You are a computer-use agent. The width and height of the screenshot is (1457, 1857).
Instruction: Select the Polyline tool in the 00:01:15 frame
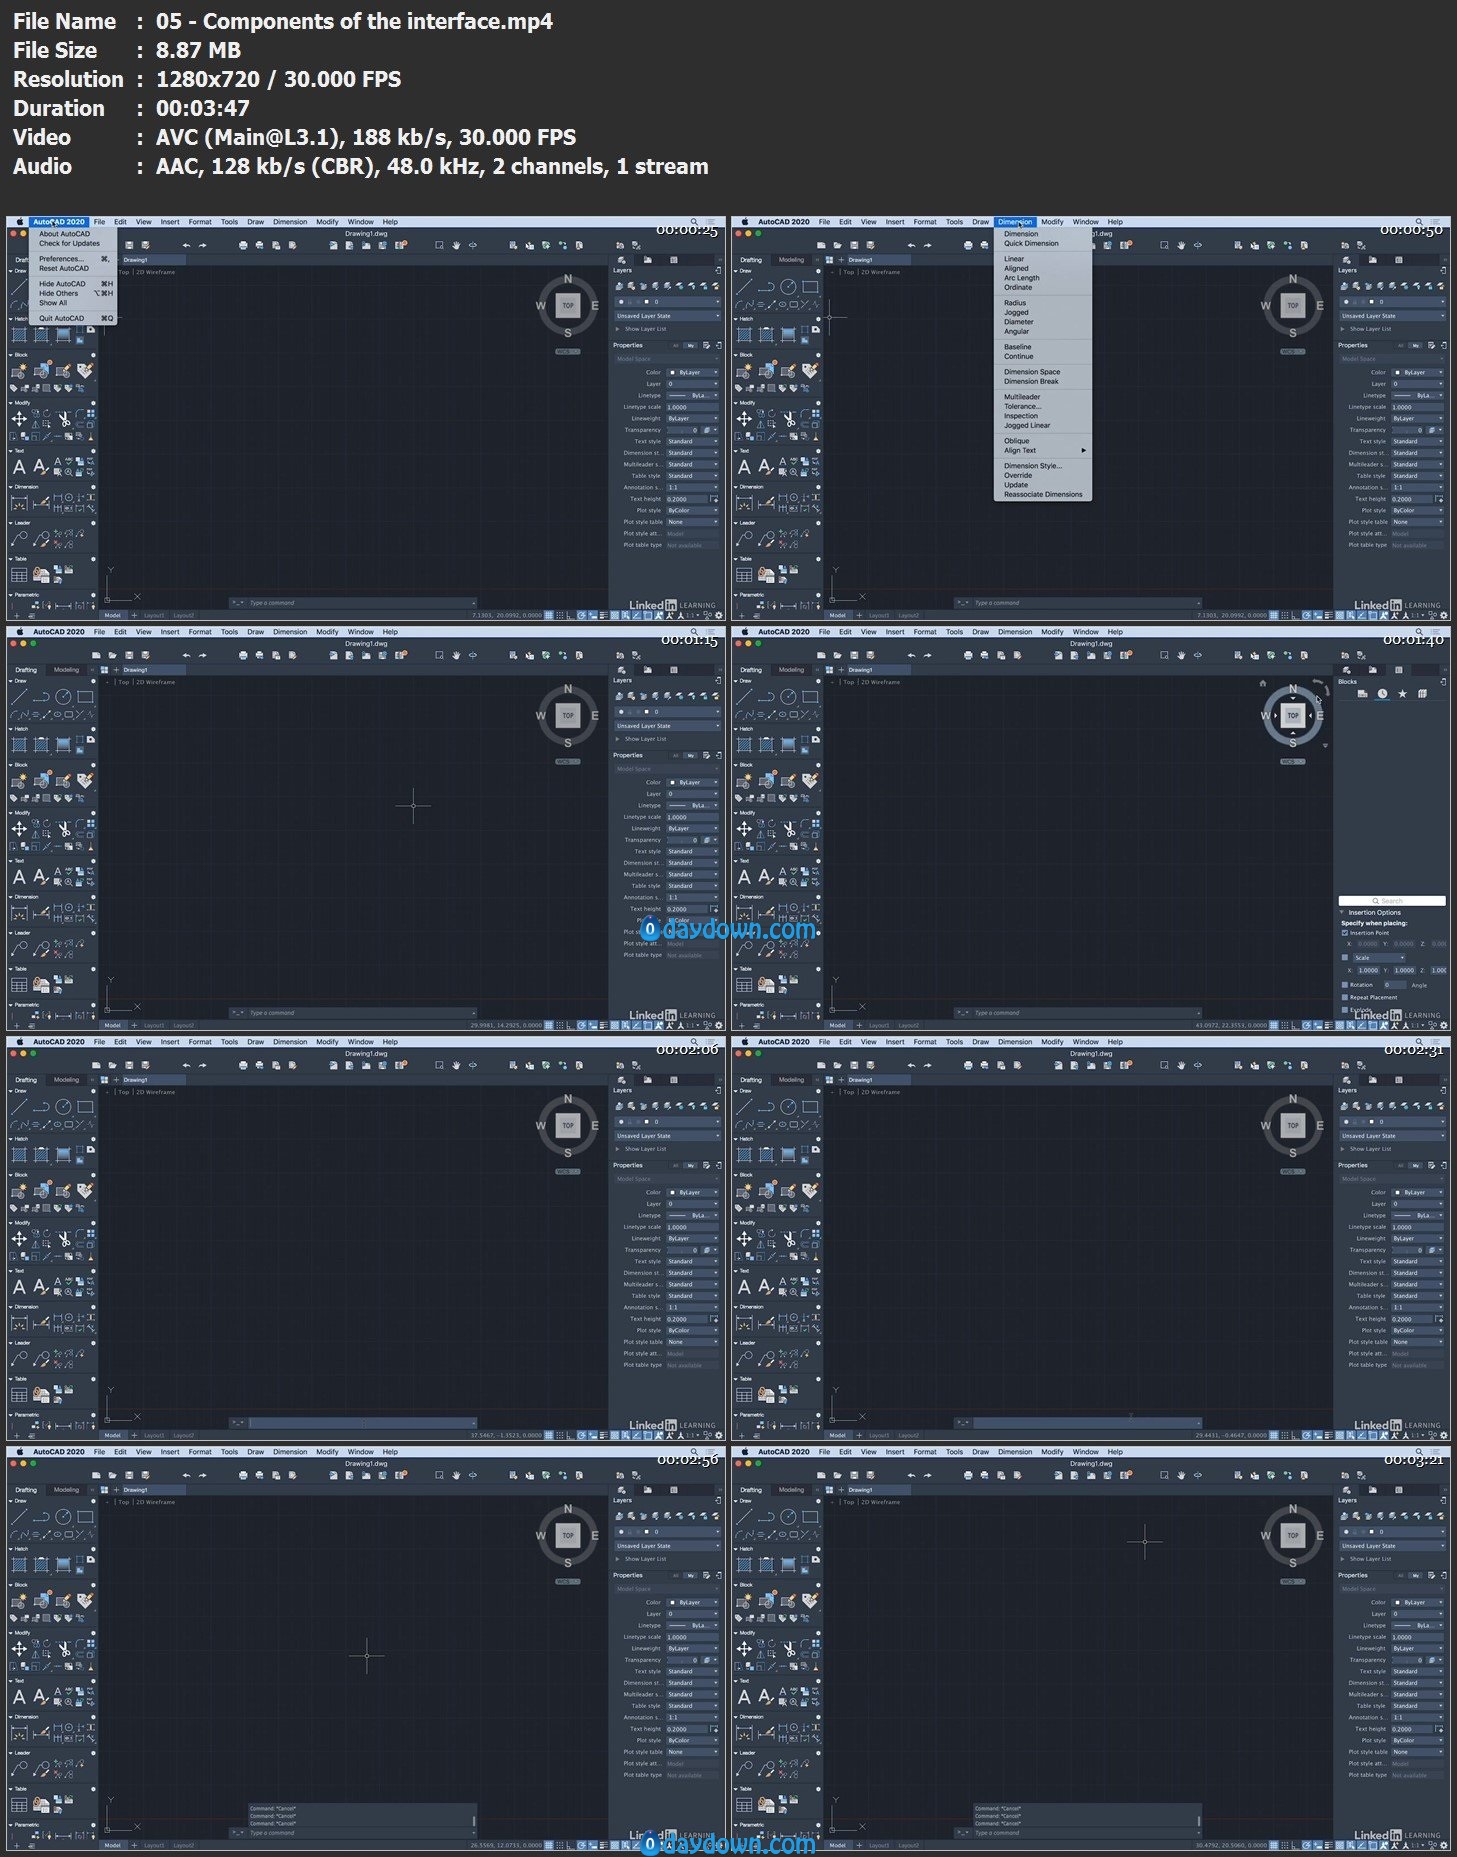point(41,697)
